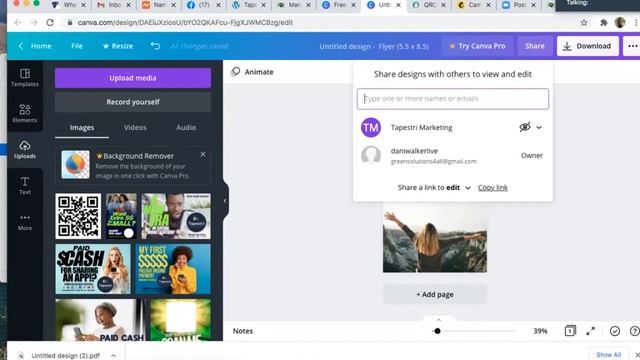Dismiss the Background Remover promo
The image size is (640, 360).
point(203,154)
